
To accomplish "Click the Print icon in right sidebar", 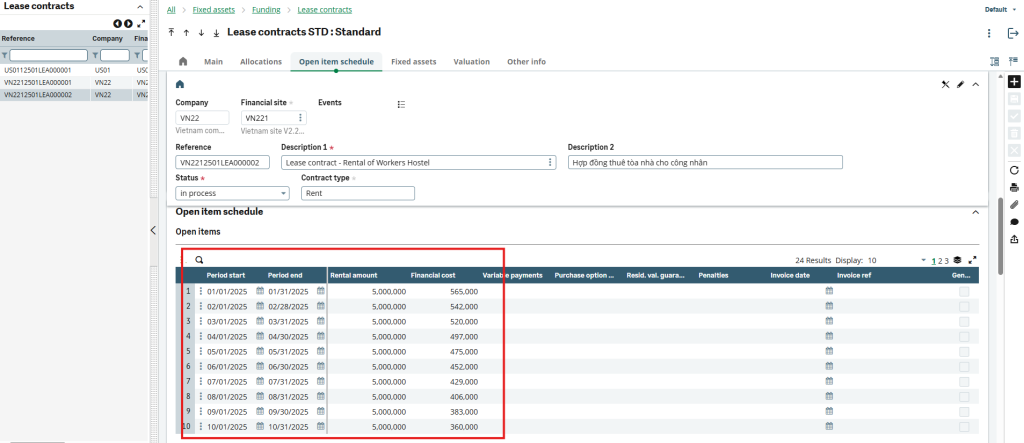I will click(1015, 187).
